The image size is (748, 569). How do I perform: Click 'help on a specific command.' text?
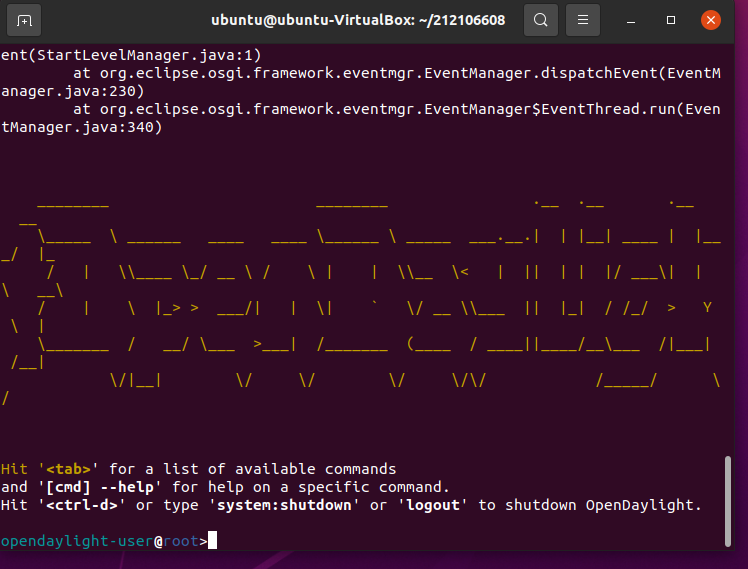click(x=329, y=487)
